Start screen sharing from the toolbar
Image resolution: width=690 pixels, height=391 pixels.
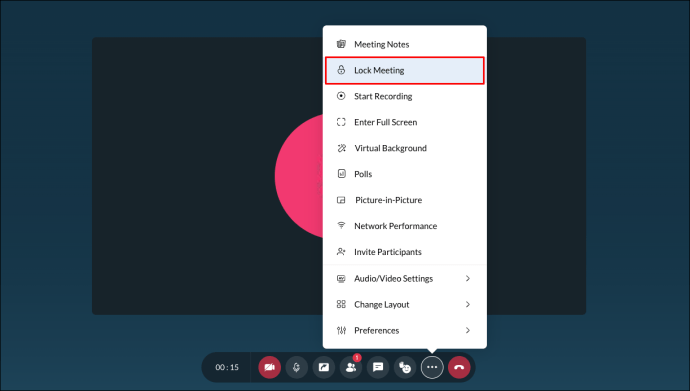point(323,367)
